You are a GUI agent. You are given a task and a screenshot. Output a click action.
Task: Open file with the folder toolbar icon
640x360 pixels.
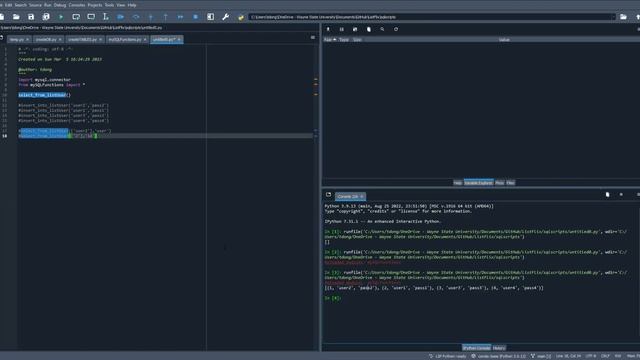(16, 17)
